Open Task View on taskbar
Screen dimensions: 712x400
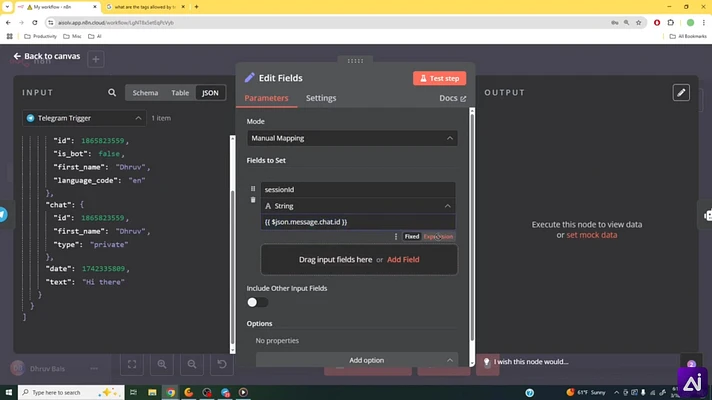click(x=134, y=392)
